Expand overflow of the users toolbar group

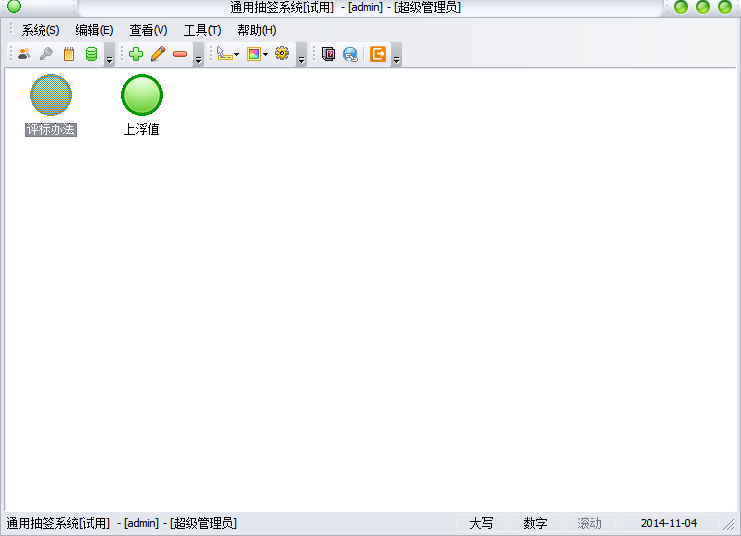click(x=109, y=55)
